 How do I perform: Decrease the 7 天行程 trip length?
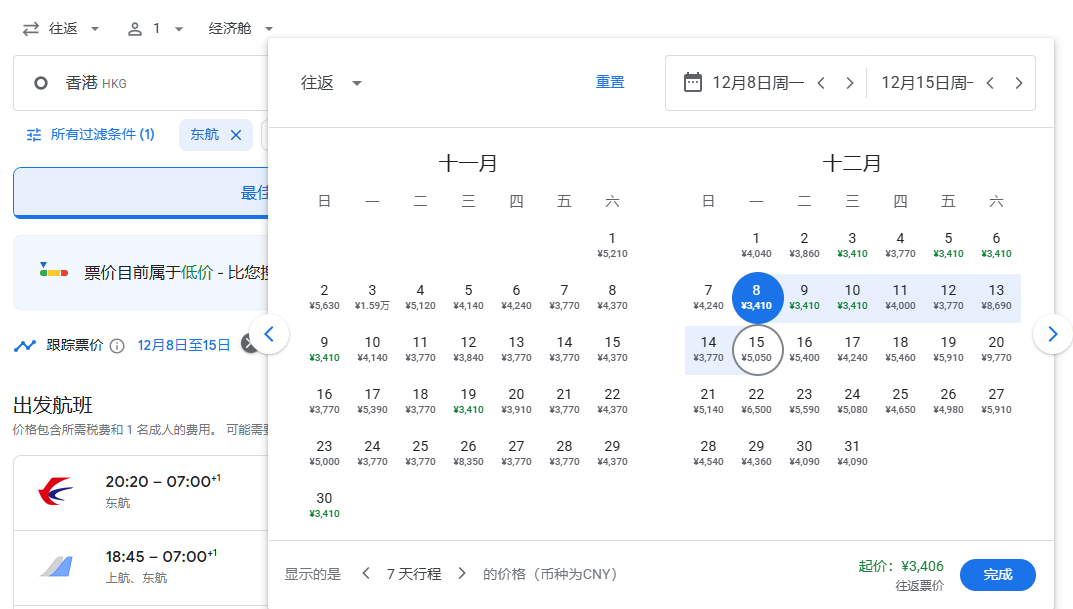pos(366,573)
